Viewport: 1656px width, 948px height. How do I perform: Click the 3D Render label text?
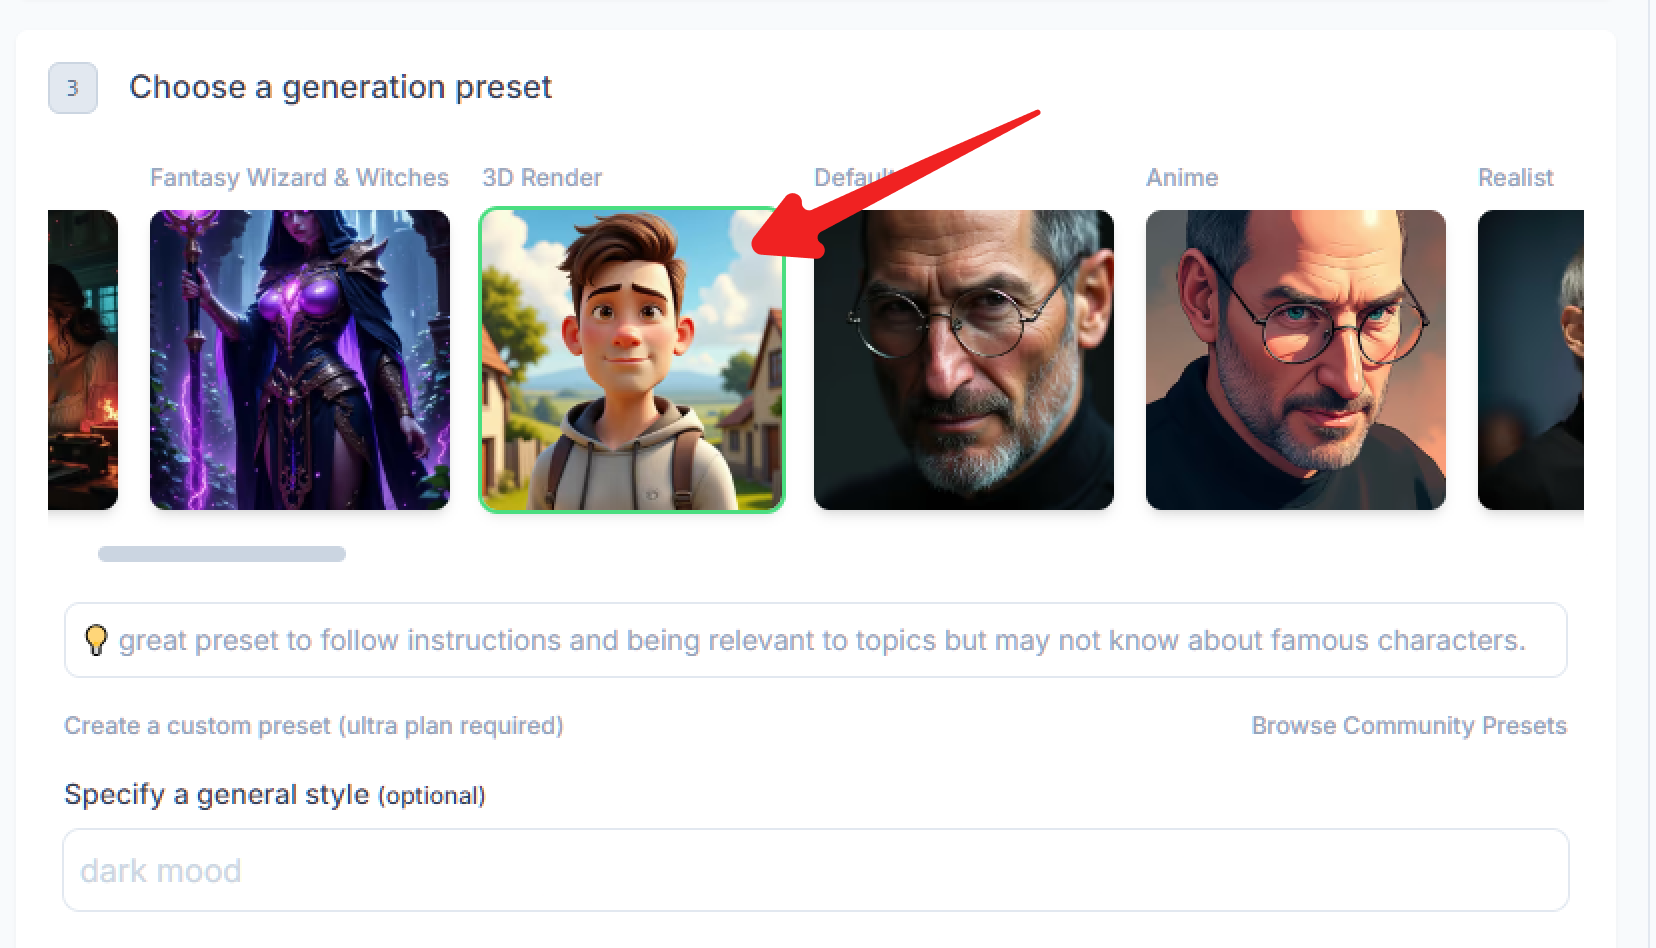542,177
